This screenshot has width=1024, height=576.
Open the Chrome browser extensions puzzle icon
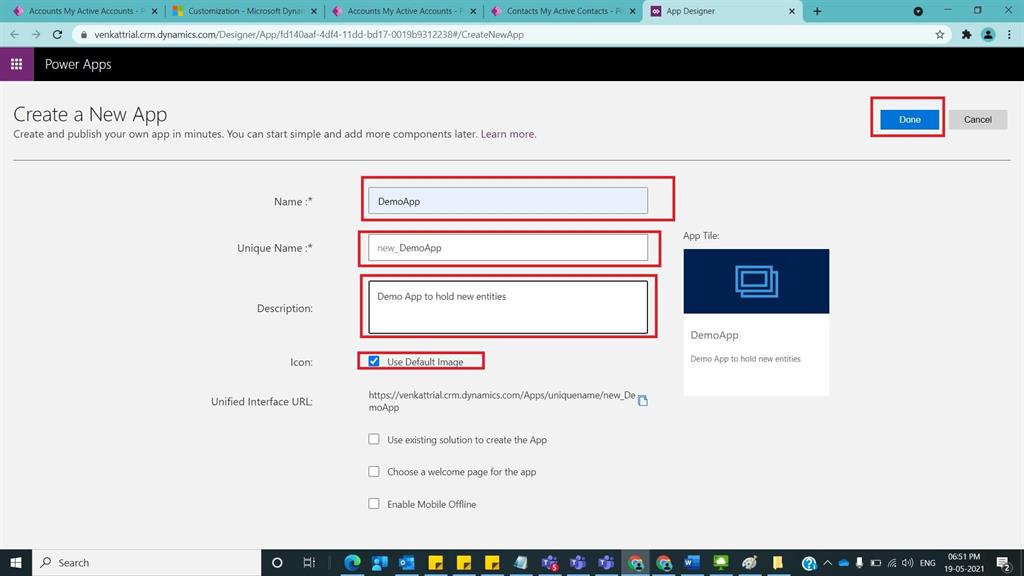point(966,33)
